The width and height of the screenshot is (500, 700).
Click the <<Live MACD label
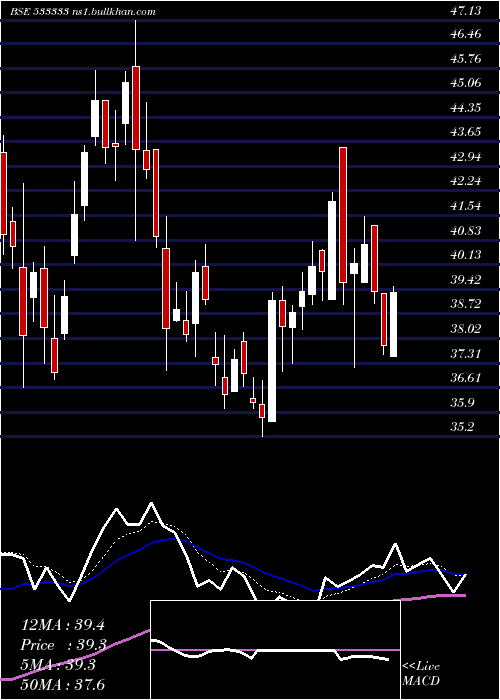tap(421, 674)
